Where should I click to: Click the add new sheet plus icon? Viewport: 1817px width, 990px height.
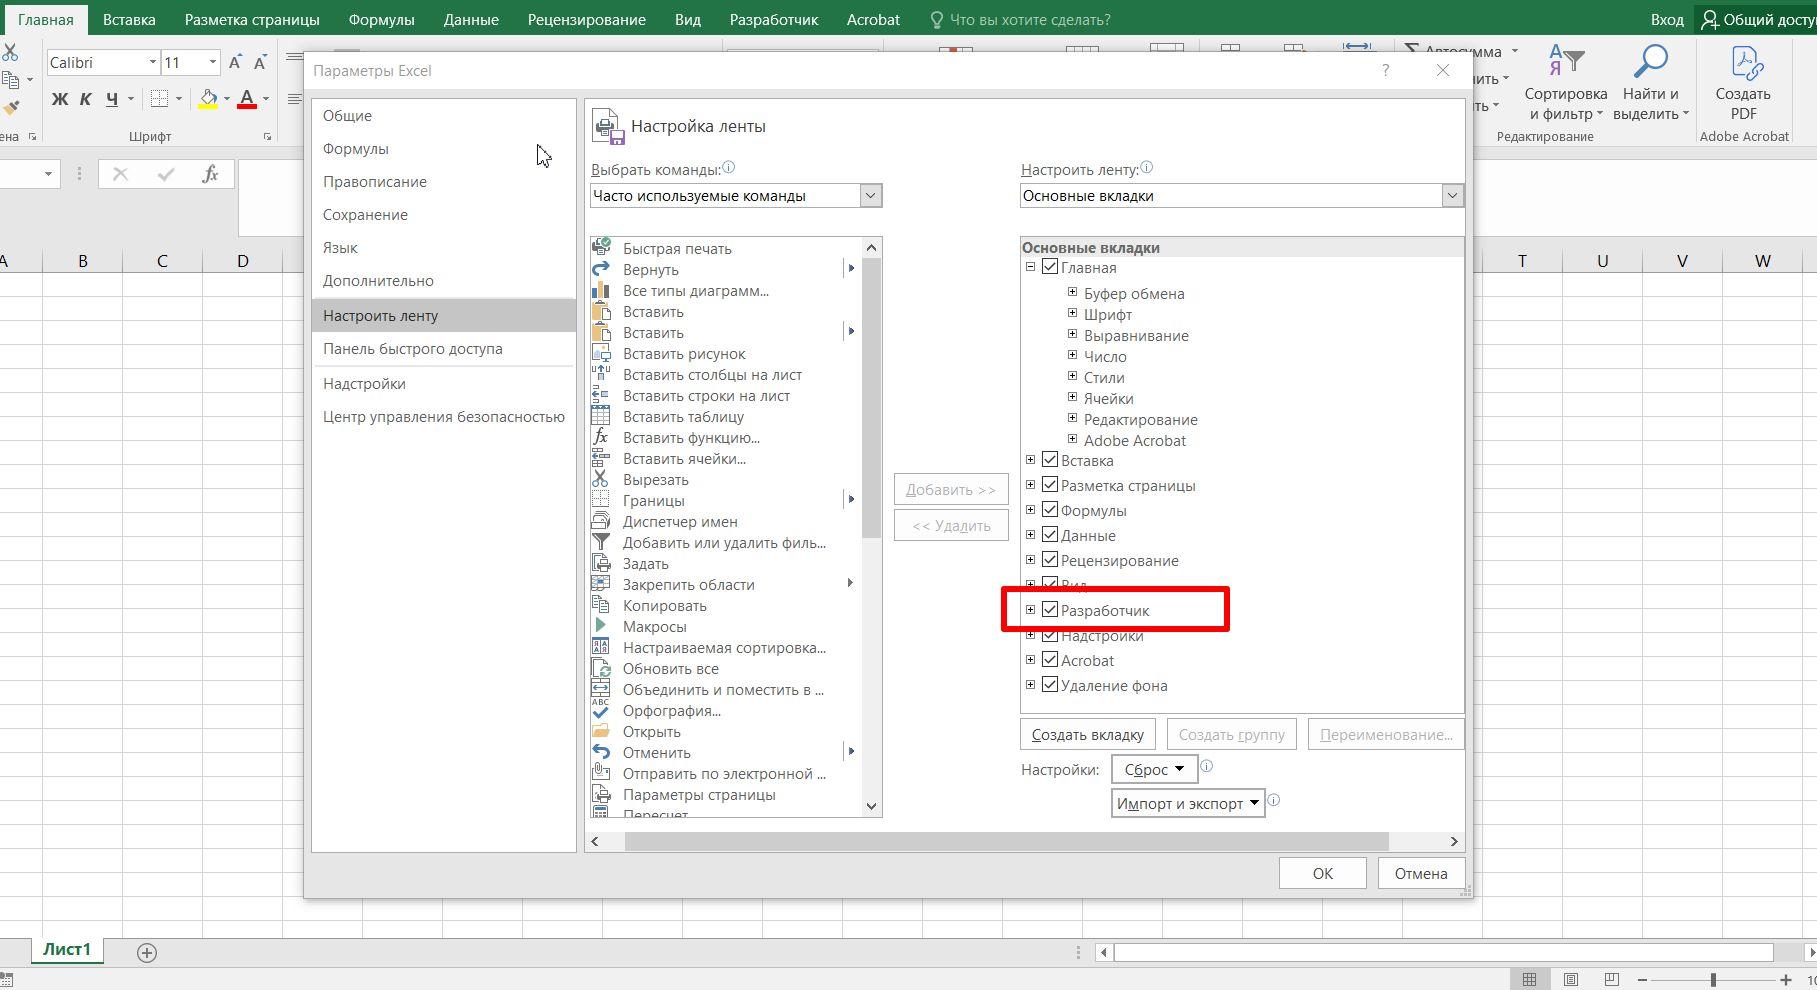(x=147, y=953)
